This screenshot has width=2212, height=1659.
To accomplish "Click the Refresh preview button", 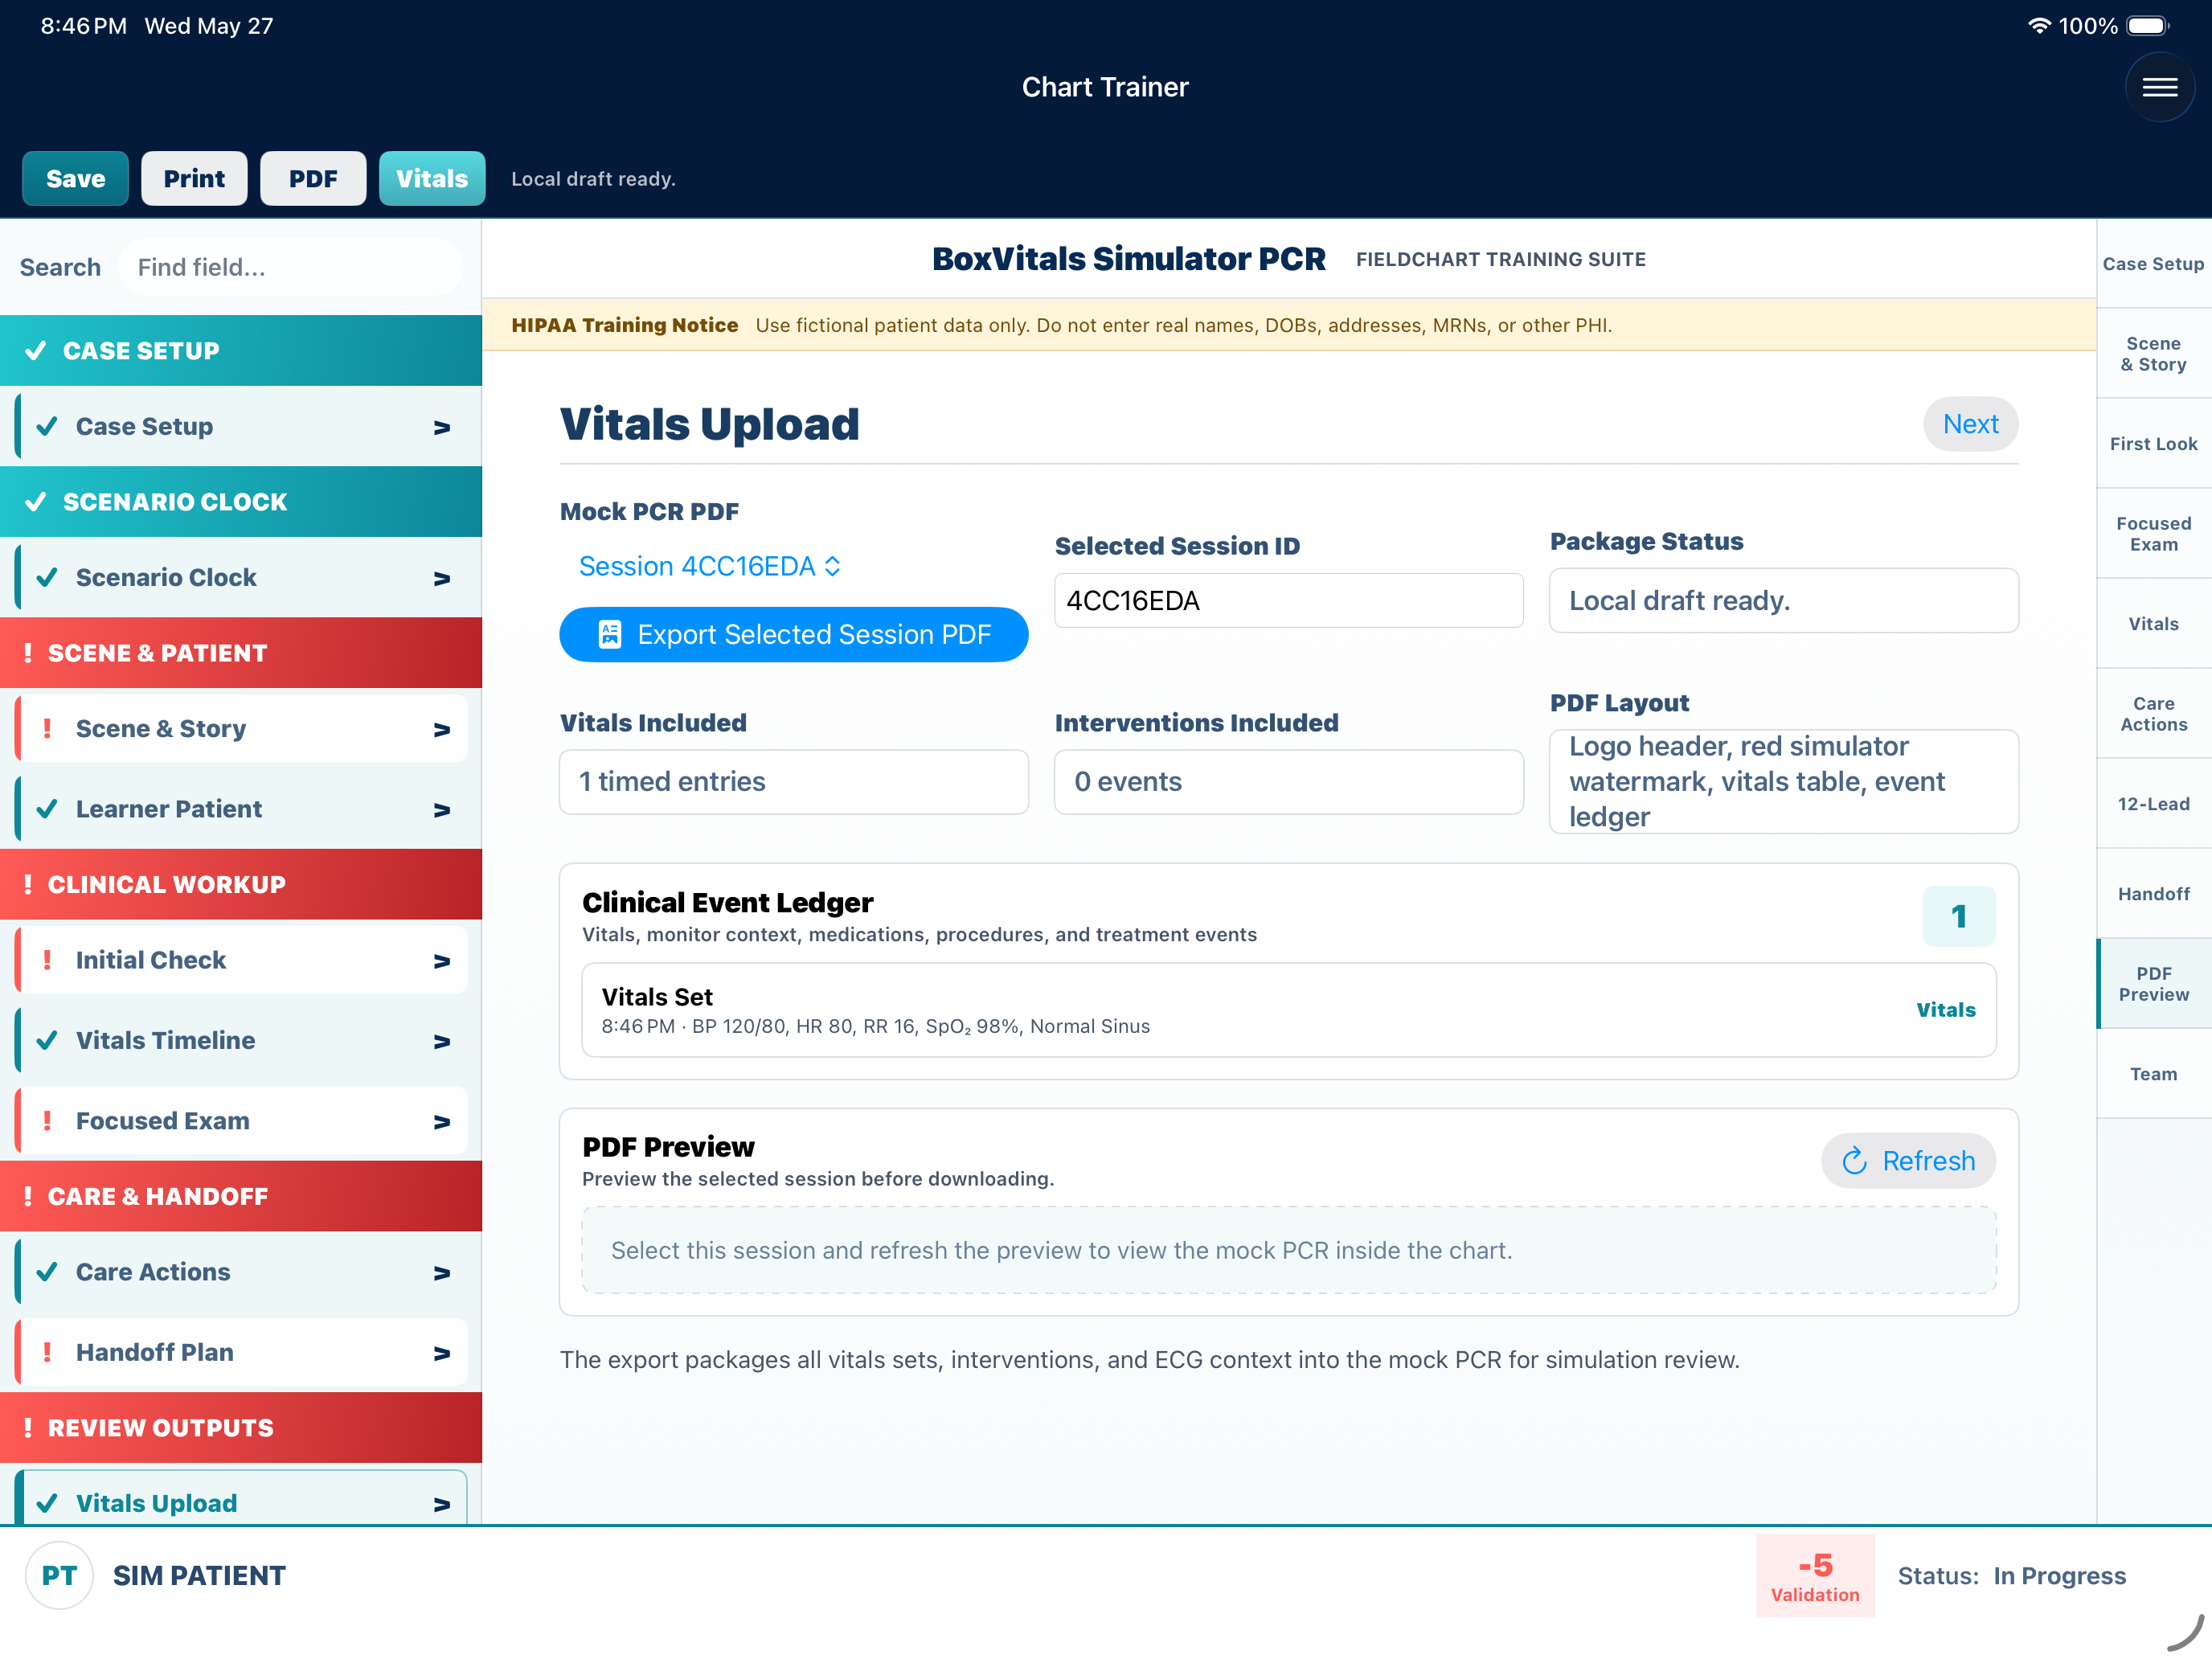I will [1908, 1160].
